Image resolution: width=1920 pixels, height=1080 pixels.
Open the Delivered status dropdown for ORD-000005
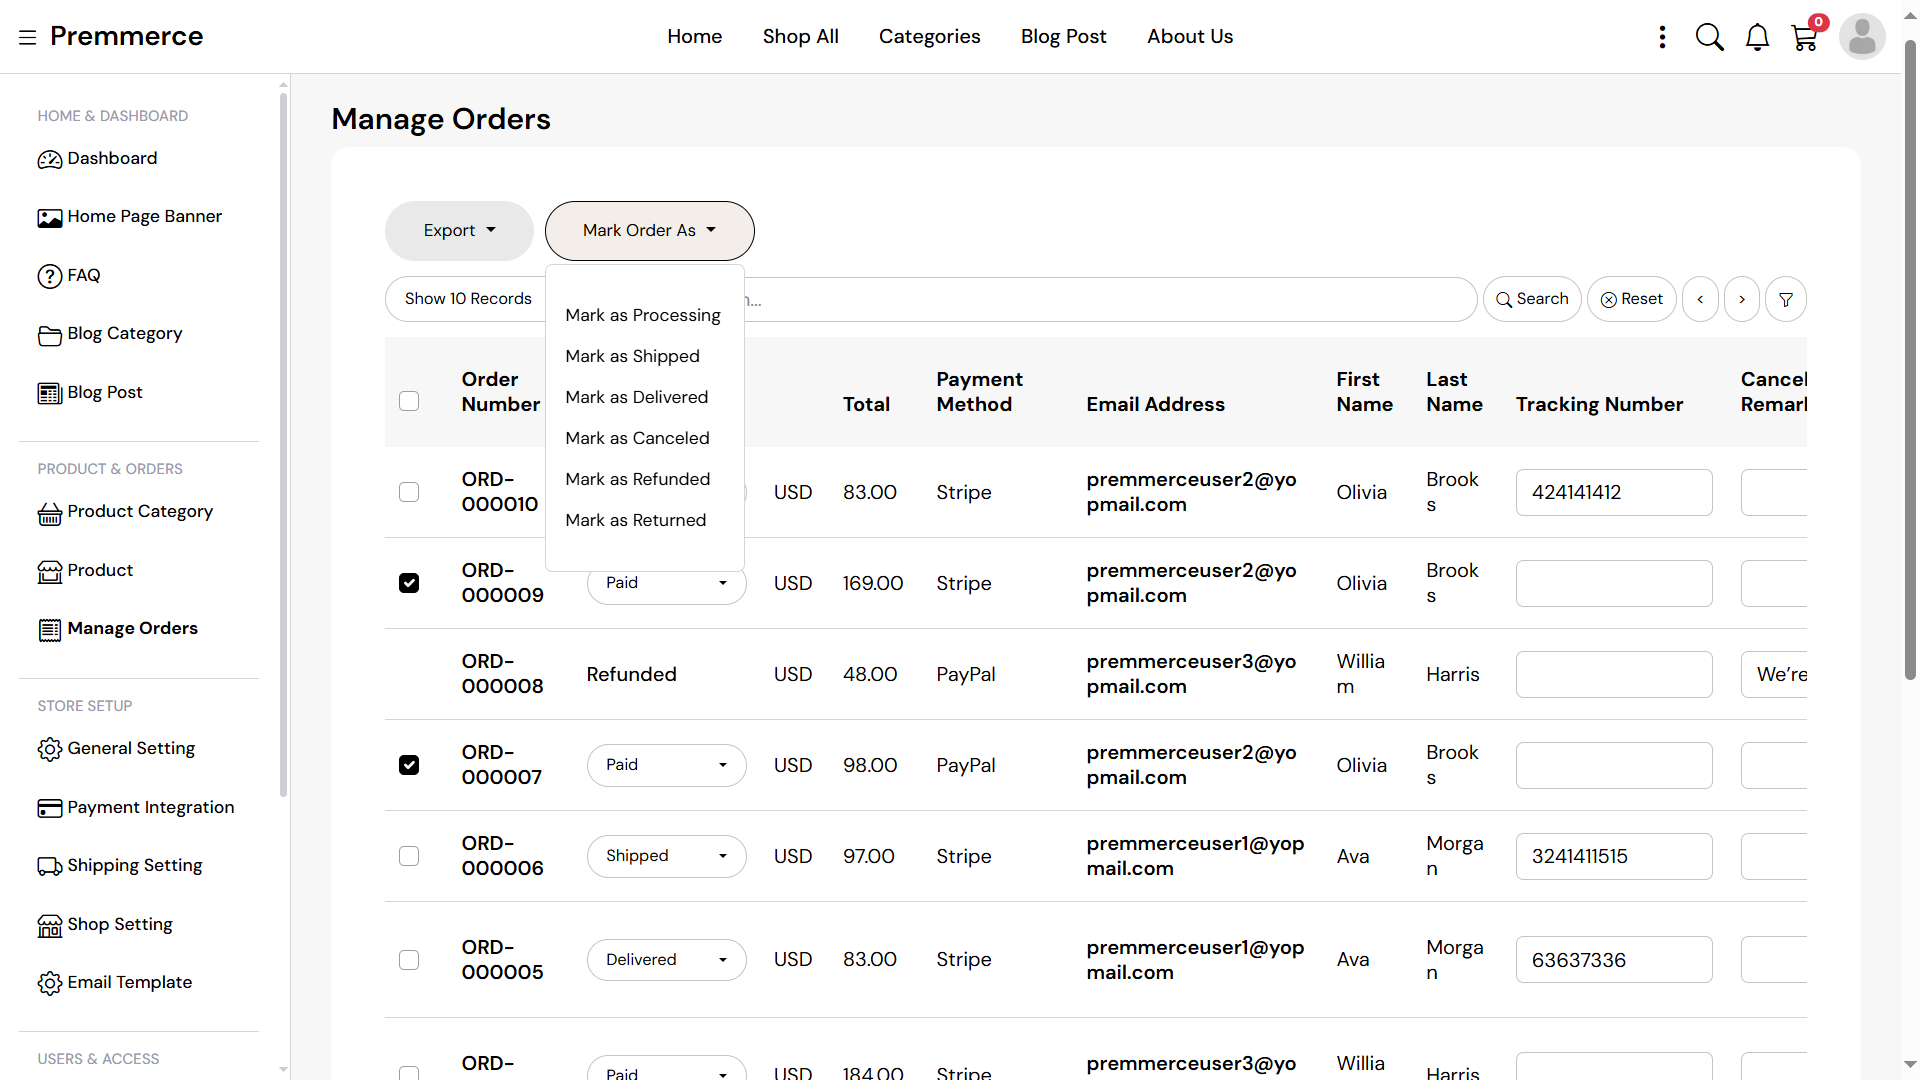click(666, 960)
